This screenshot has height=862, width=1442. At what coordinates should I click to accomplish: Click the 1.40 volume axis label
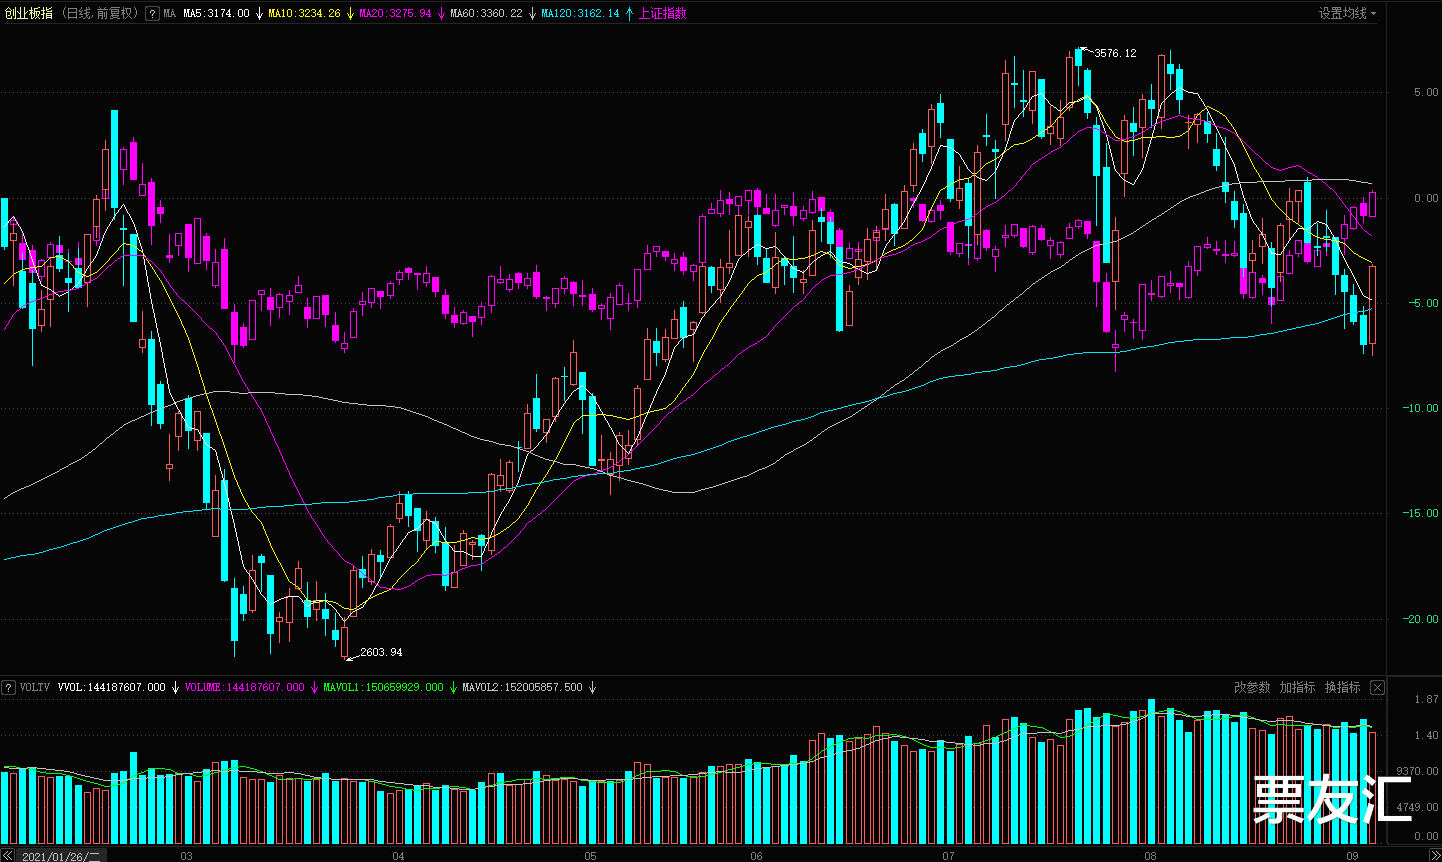coord(1427,735)
